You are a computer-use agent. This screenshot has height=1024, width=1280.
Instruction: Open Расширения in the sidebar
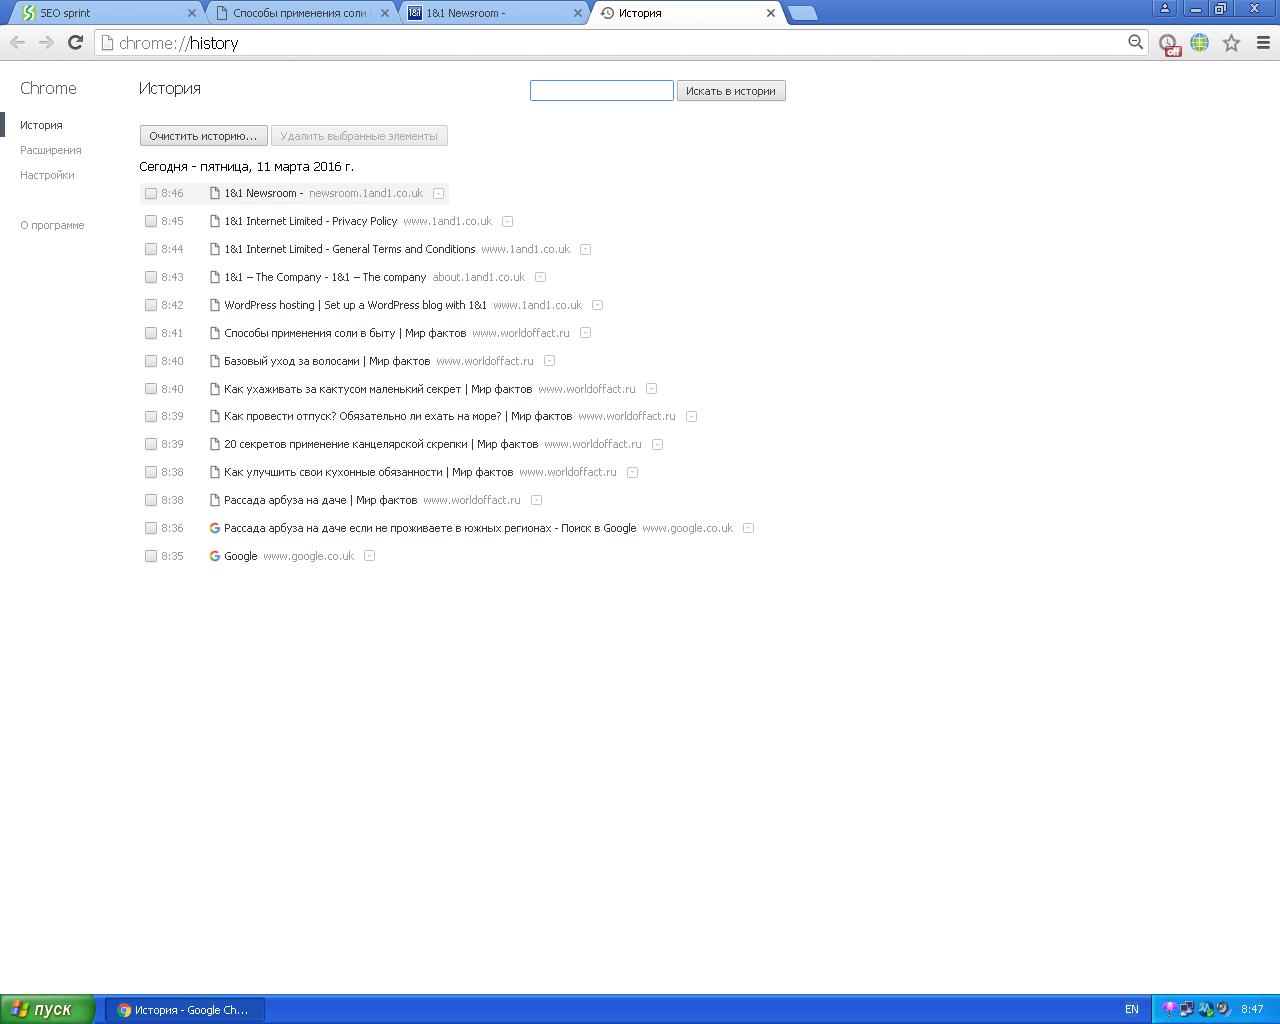pos(51,150)
